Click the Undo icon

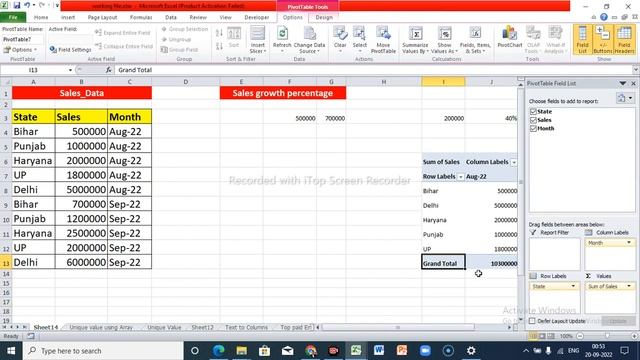[27, 5]
